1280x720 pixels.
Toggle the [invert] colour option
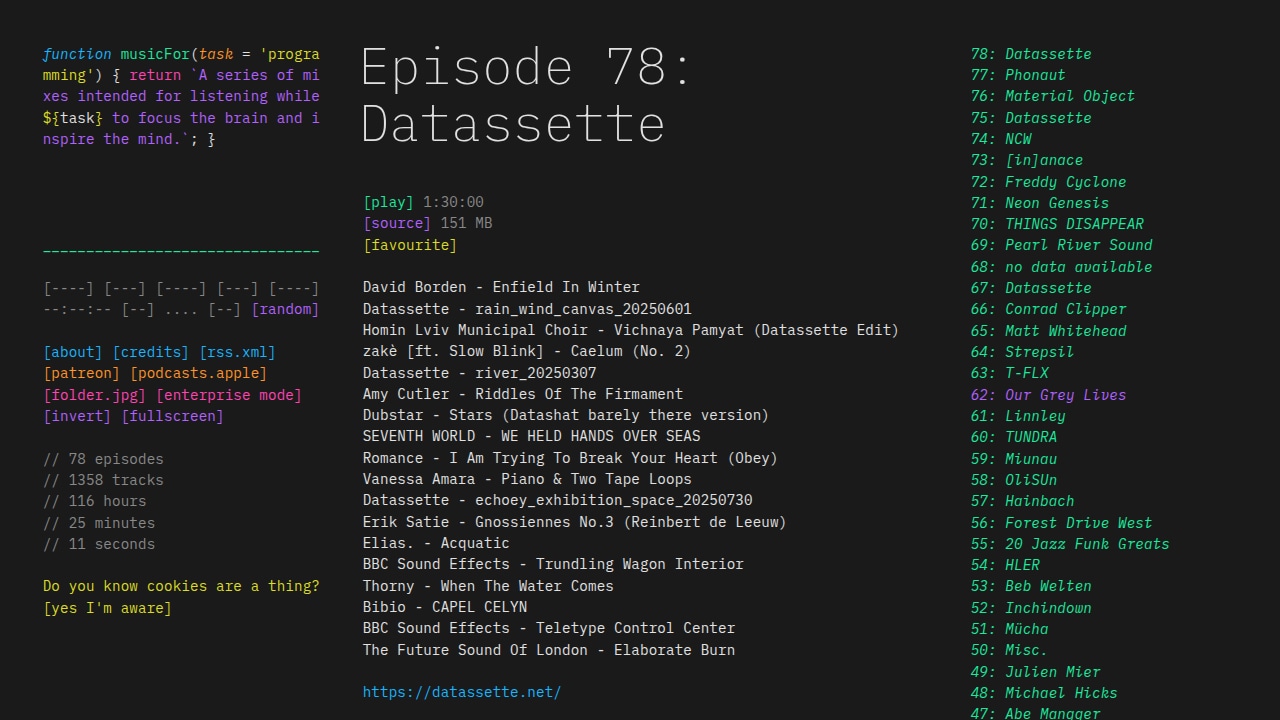[x=78, y=416]
